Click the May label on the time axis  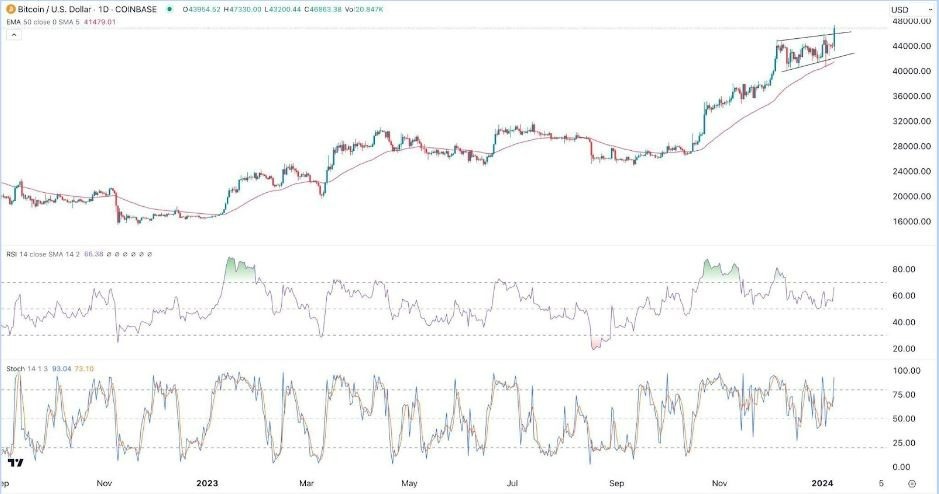coord(409,483)
